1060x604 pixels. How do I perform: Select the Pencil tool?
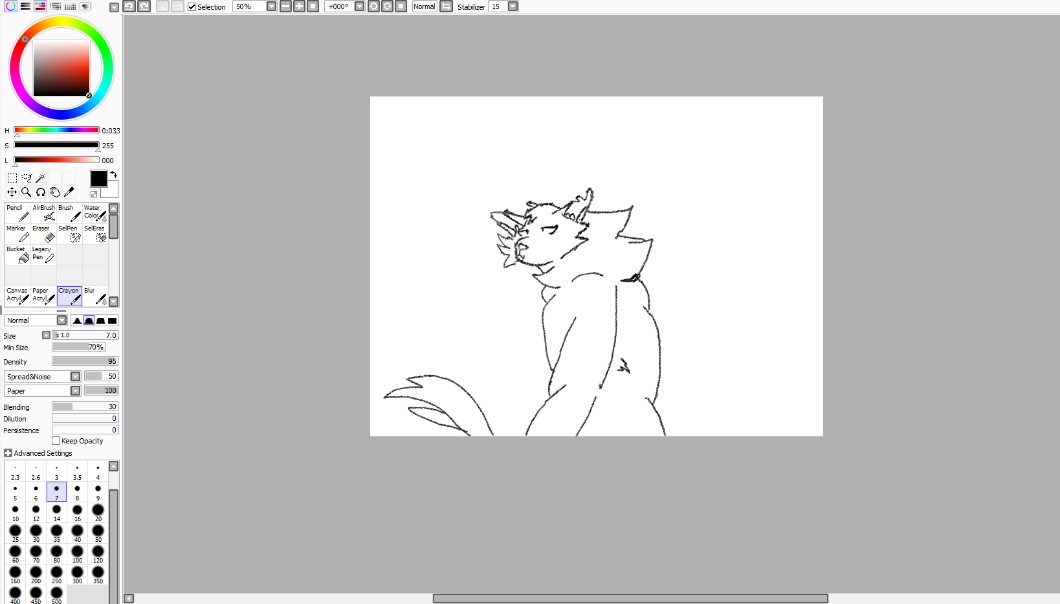(17, 213)
